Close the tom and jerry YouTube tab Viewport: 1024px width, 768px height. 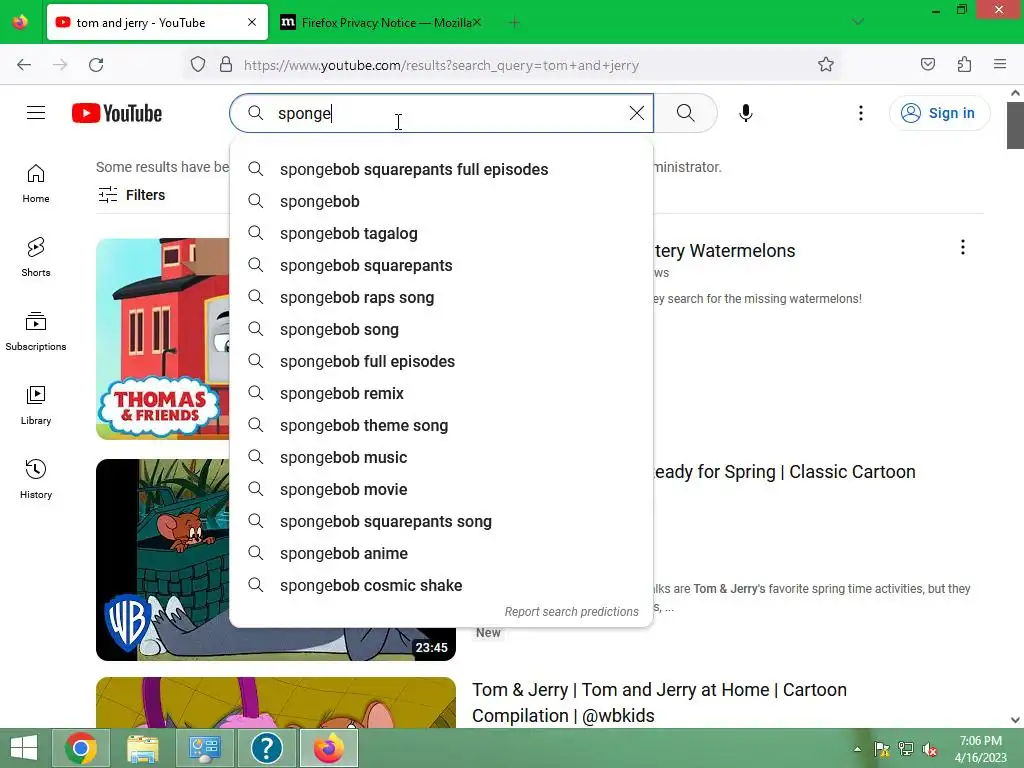(x=252, y=23)
